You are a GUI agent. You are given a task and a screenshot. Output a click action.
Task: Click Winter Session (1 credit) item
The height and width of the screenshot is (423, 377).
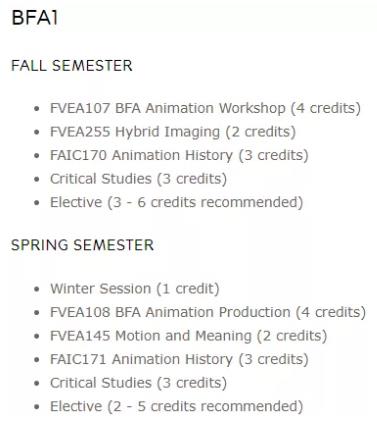(135, 289)
